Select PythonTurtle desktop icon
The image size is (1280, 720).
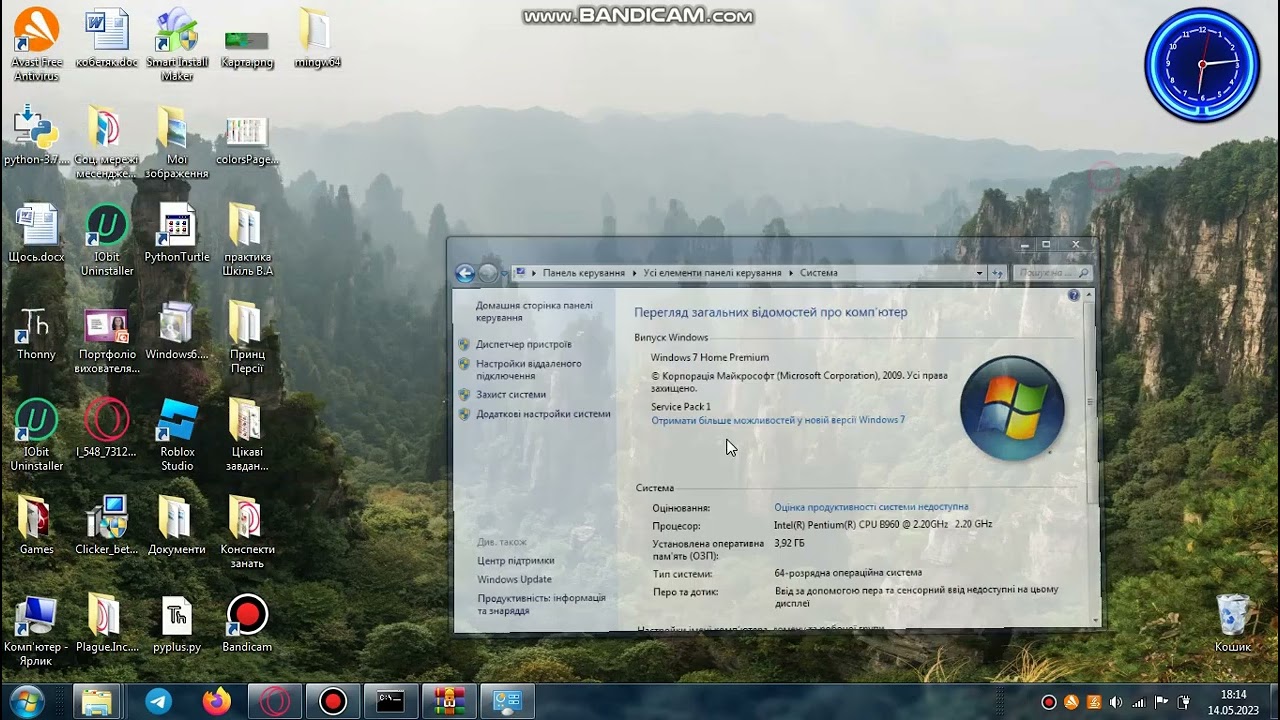(x=177, y=233)
